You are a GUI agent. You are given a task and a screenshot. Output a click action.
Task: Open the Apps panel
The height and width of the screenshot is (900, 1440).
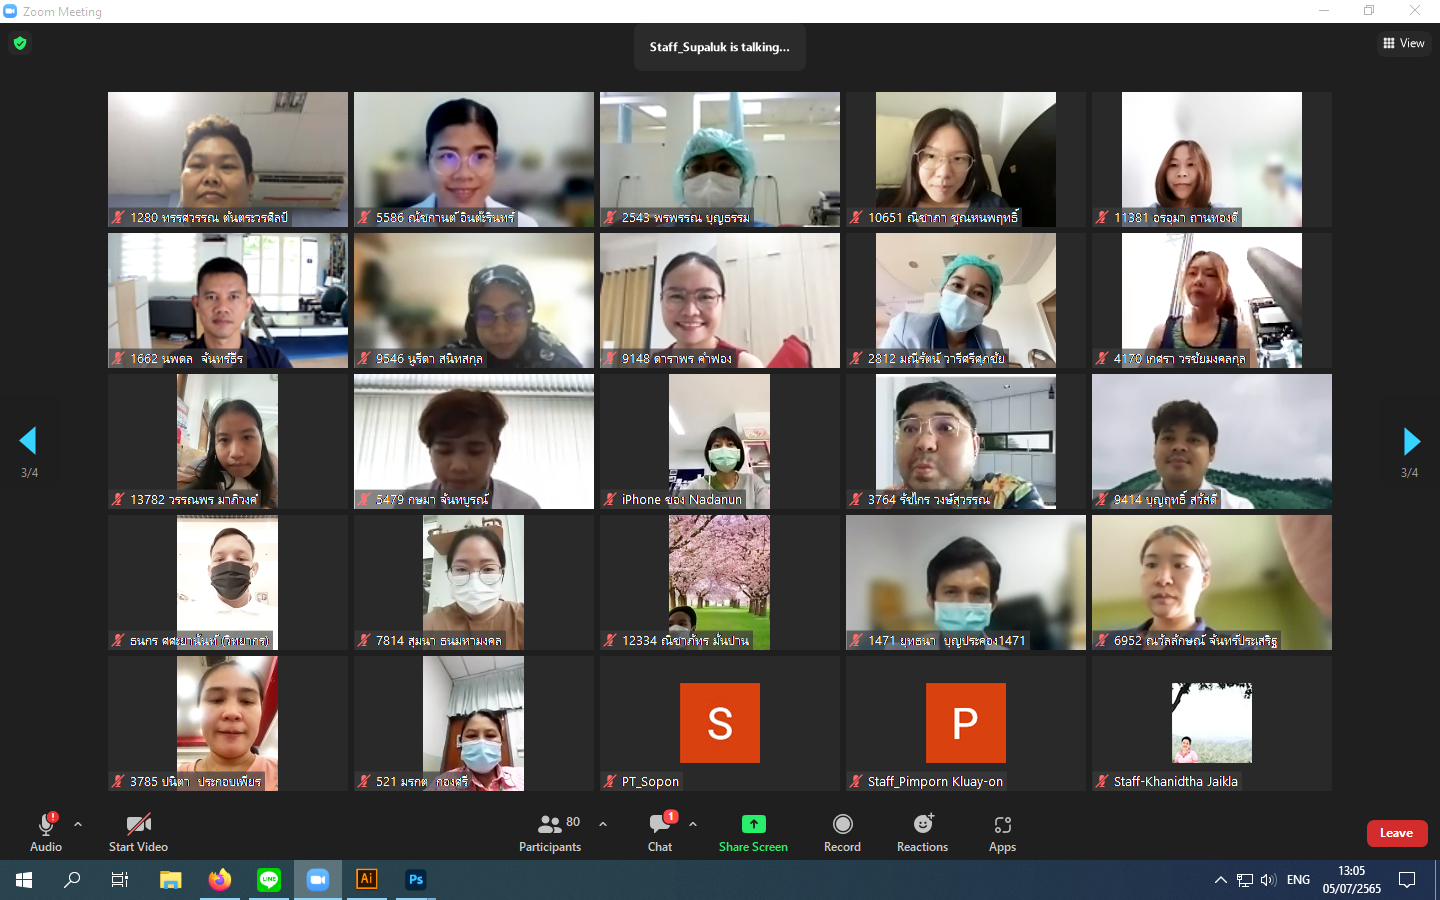(1002, 832)
